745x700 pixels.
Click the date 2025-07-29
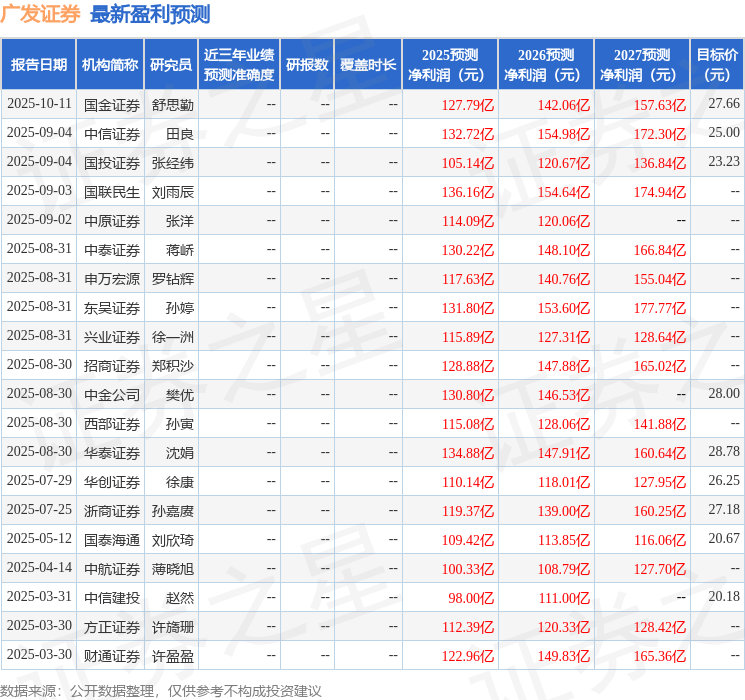tap(39, 480)
